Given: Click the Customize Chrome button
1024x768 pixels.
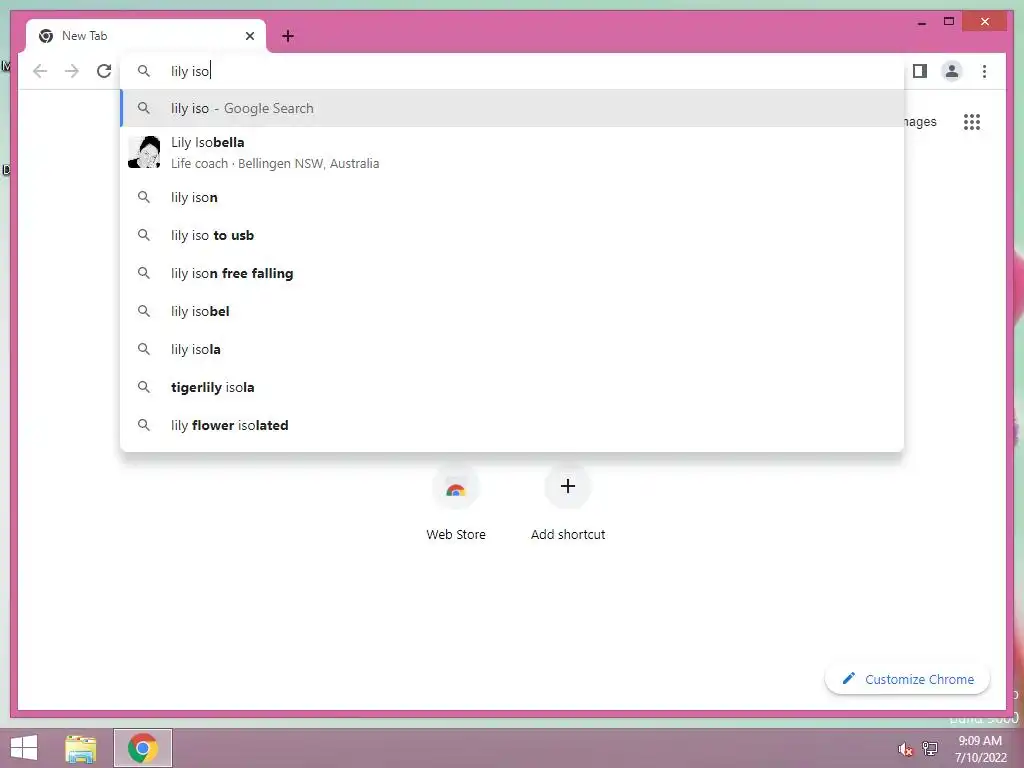Looking at the screenshot, I should 908,679.
